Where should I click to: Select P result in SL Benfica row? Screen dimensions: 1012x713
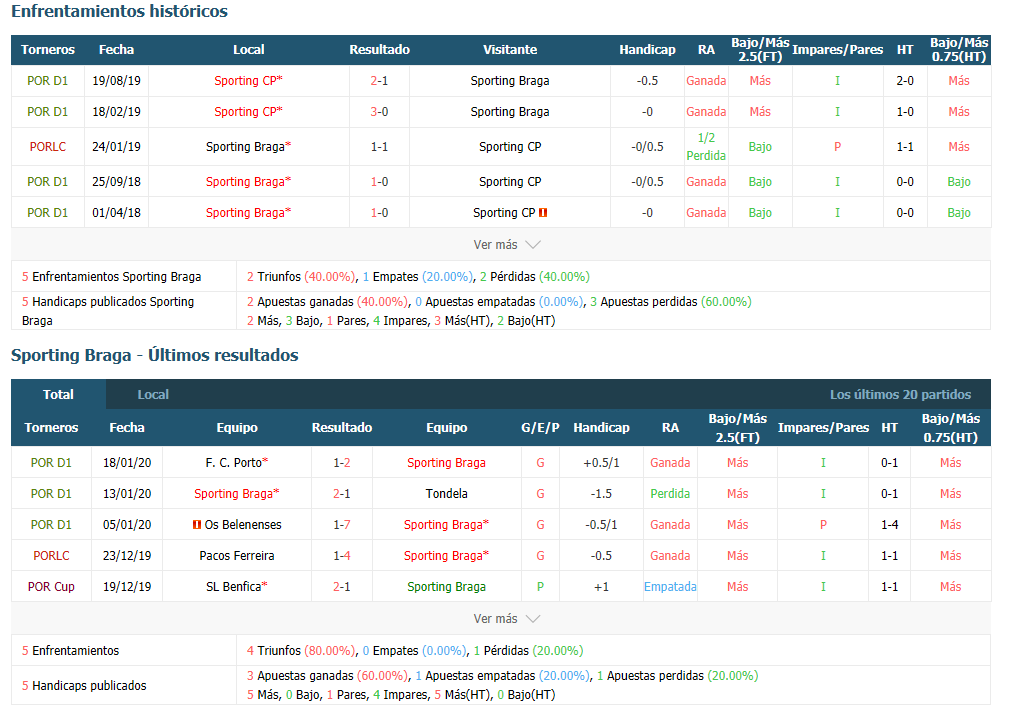click(x=540, y=587)
